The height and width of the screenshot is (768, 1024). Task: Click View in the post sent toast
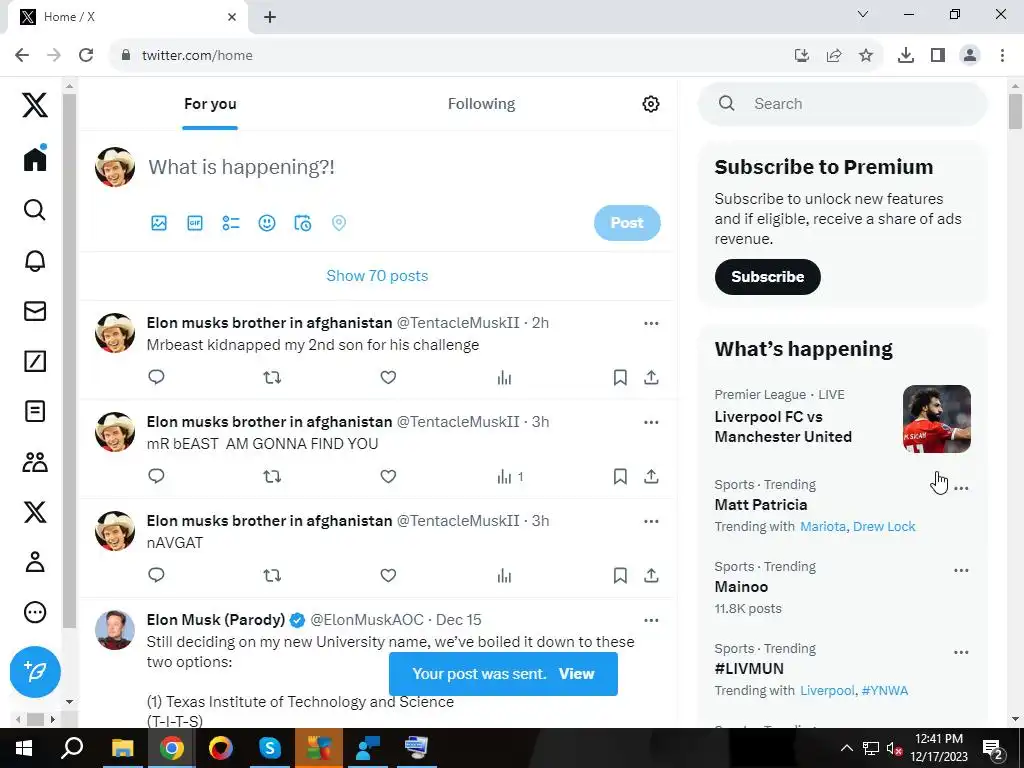[577, 674]
